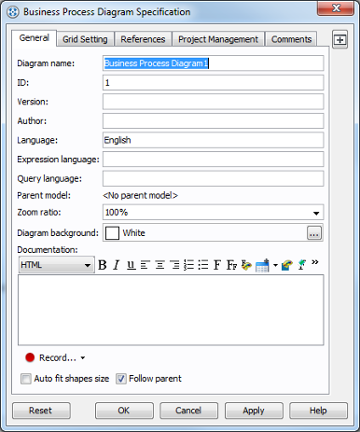This screenshot has height=432, width=360.
Task: Open the HTML format dropdown
Action: [56, 265]
